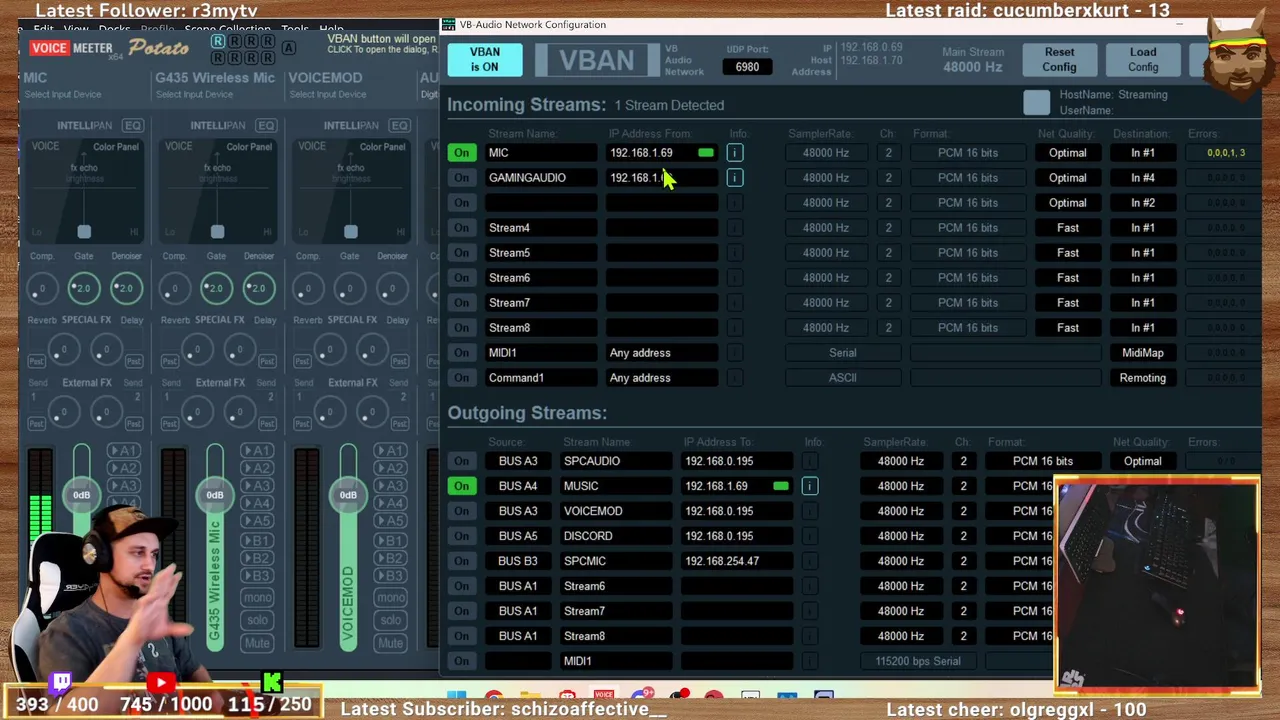Screen dimensions: 1280x720
Task: Click MIC strip Gate knob
Action: click(x=82, y=289)
